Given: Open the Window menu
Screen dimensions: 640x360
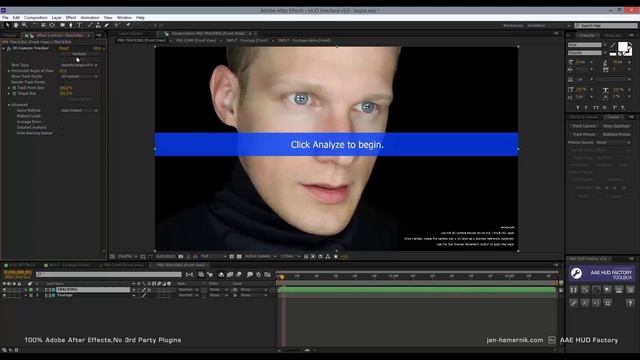Looking at the screenshot, I should coord(124,18).
